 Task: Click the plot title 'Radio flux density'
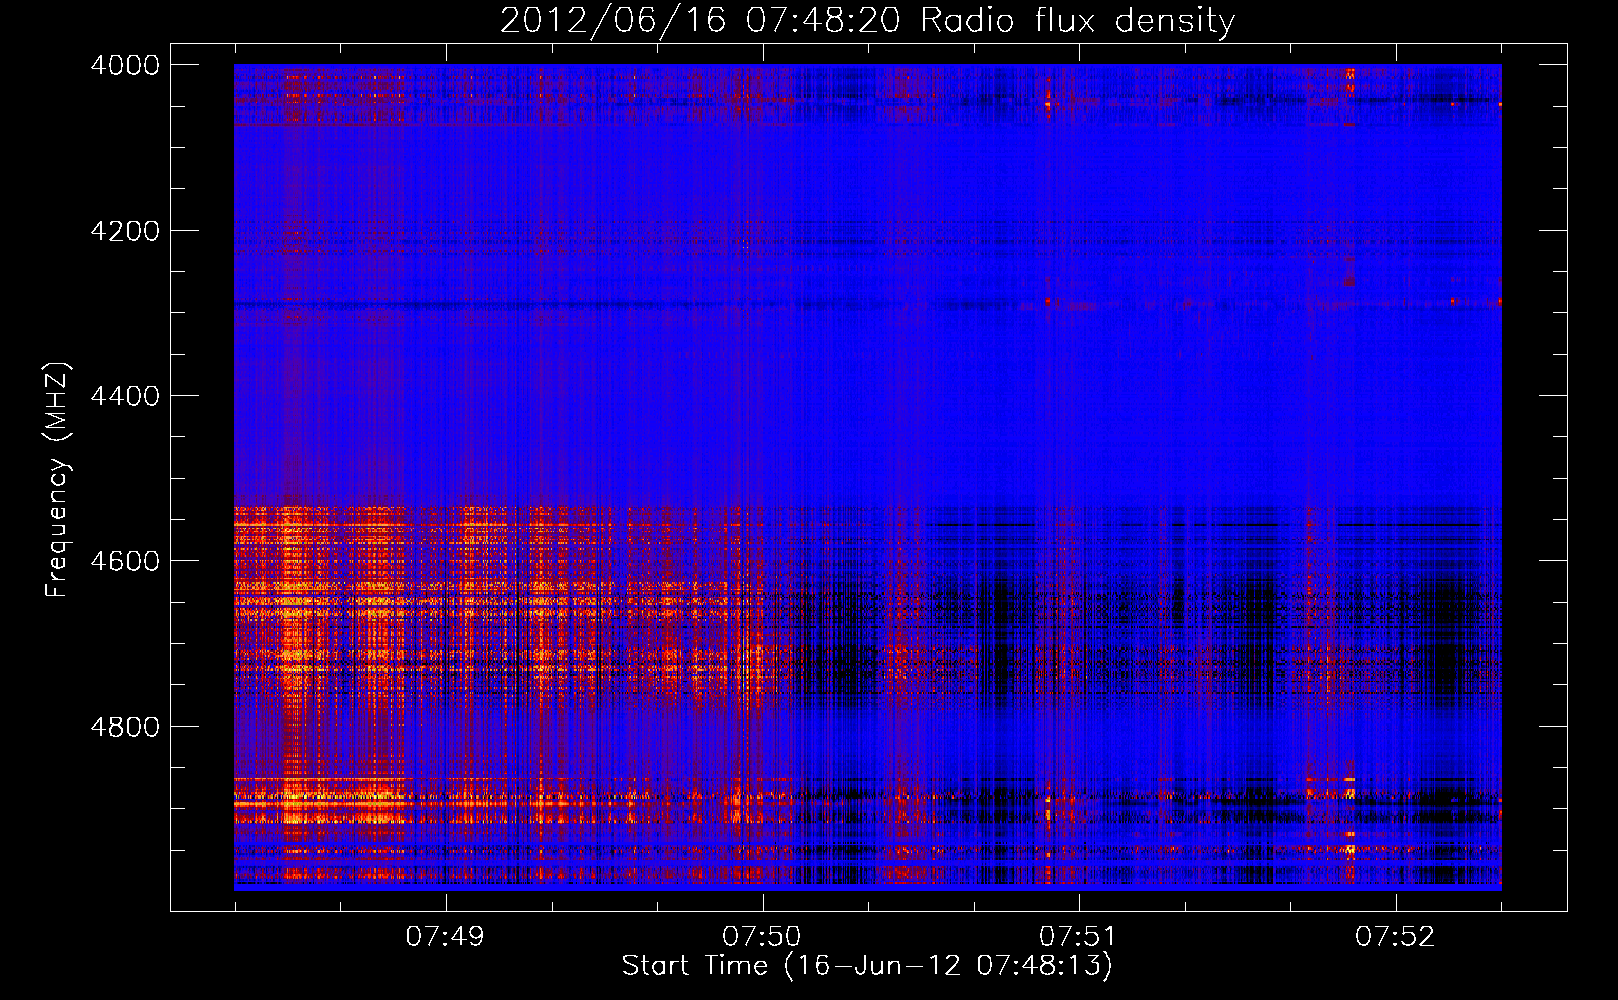click(x=1077, y=21)
